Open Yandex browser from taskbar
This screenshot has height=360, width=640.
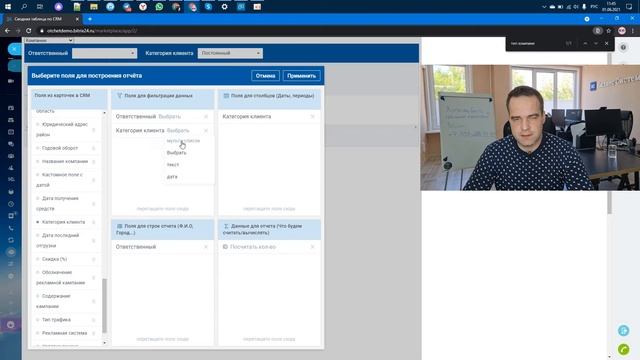[x=143, y=7]
